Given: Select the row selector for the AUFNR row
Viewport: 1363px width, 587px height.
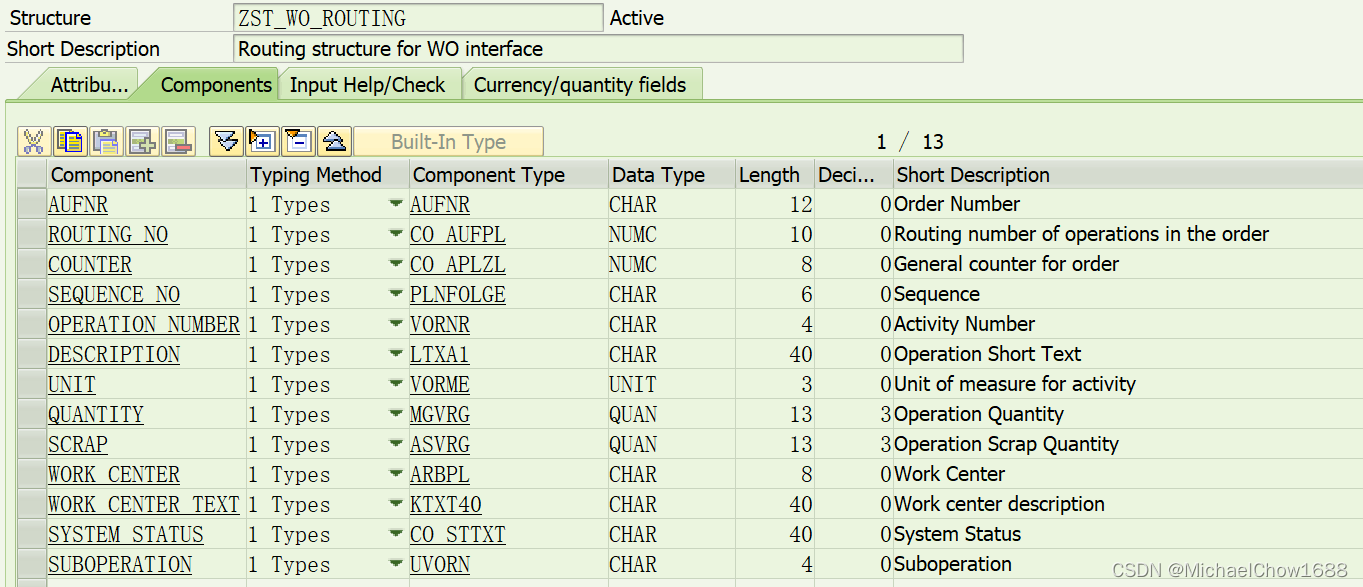Looking at the screenshot, I should point(32,204).
